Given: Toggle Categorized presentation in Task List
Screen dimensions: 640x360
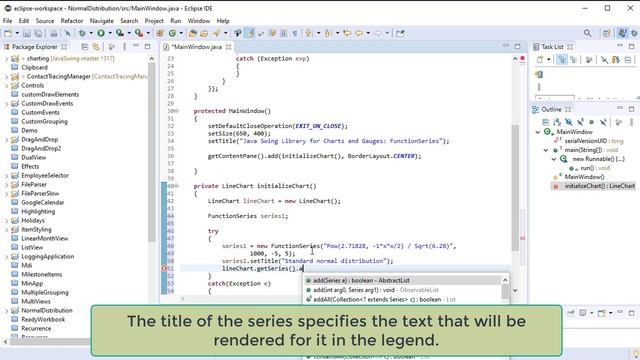Looking at the screenshot, I should 562,60.
